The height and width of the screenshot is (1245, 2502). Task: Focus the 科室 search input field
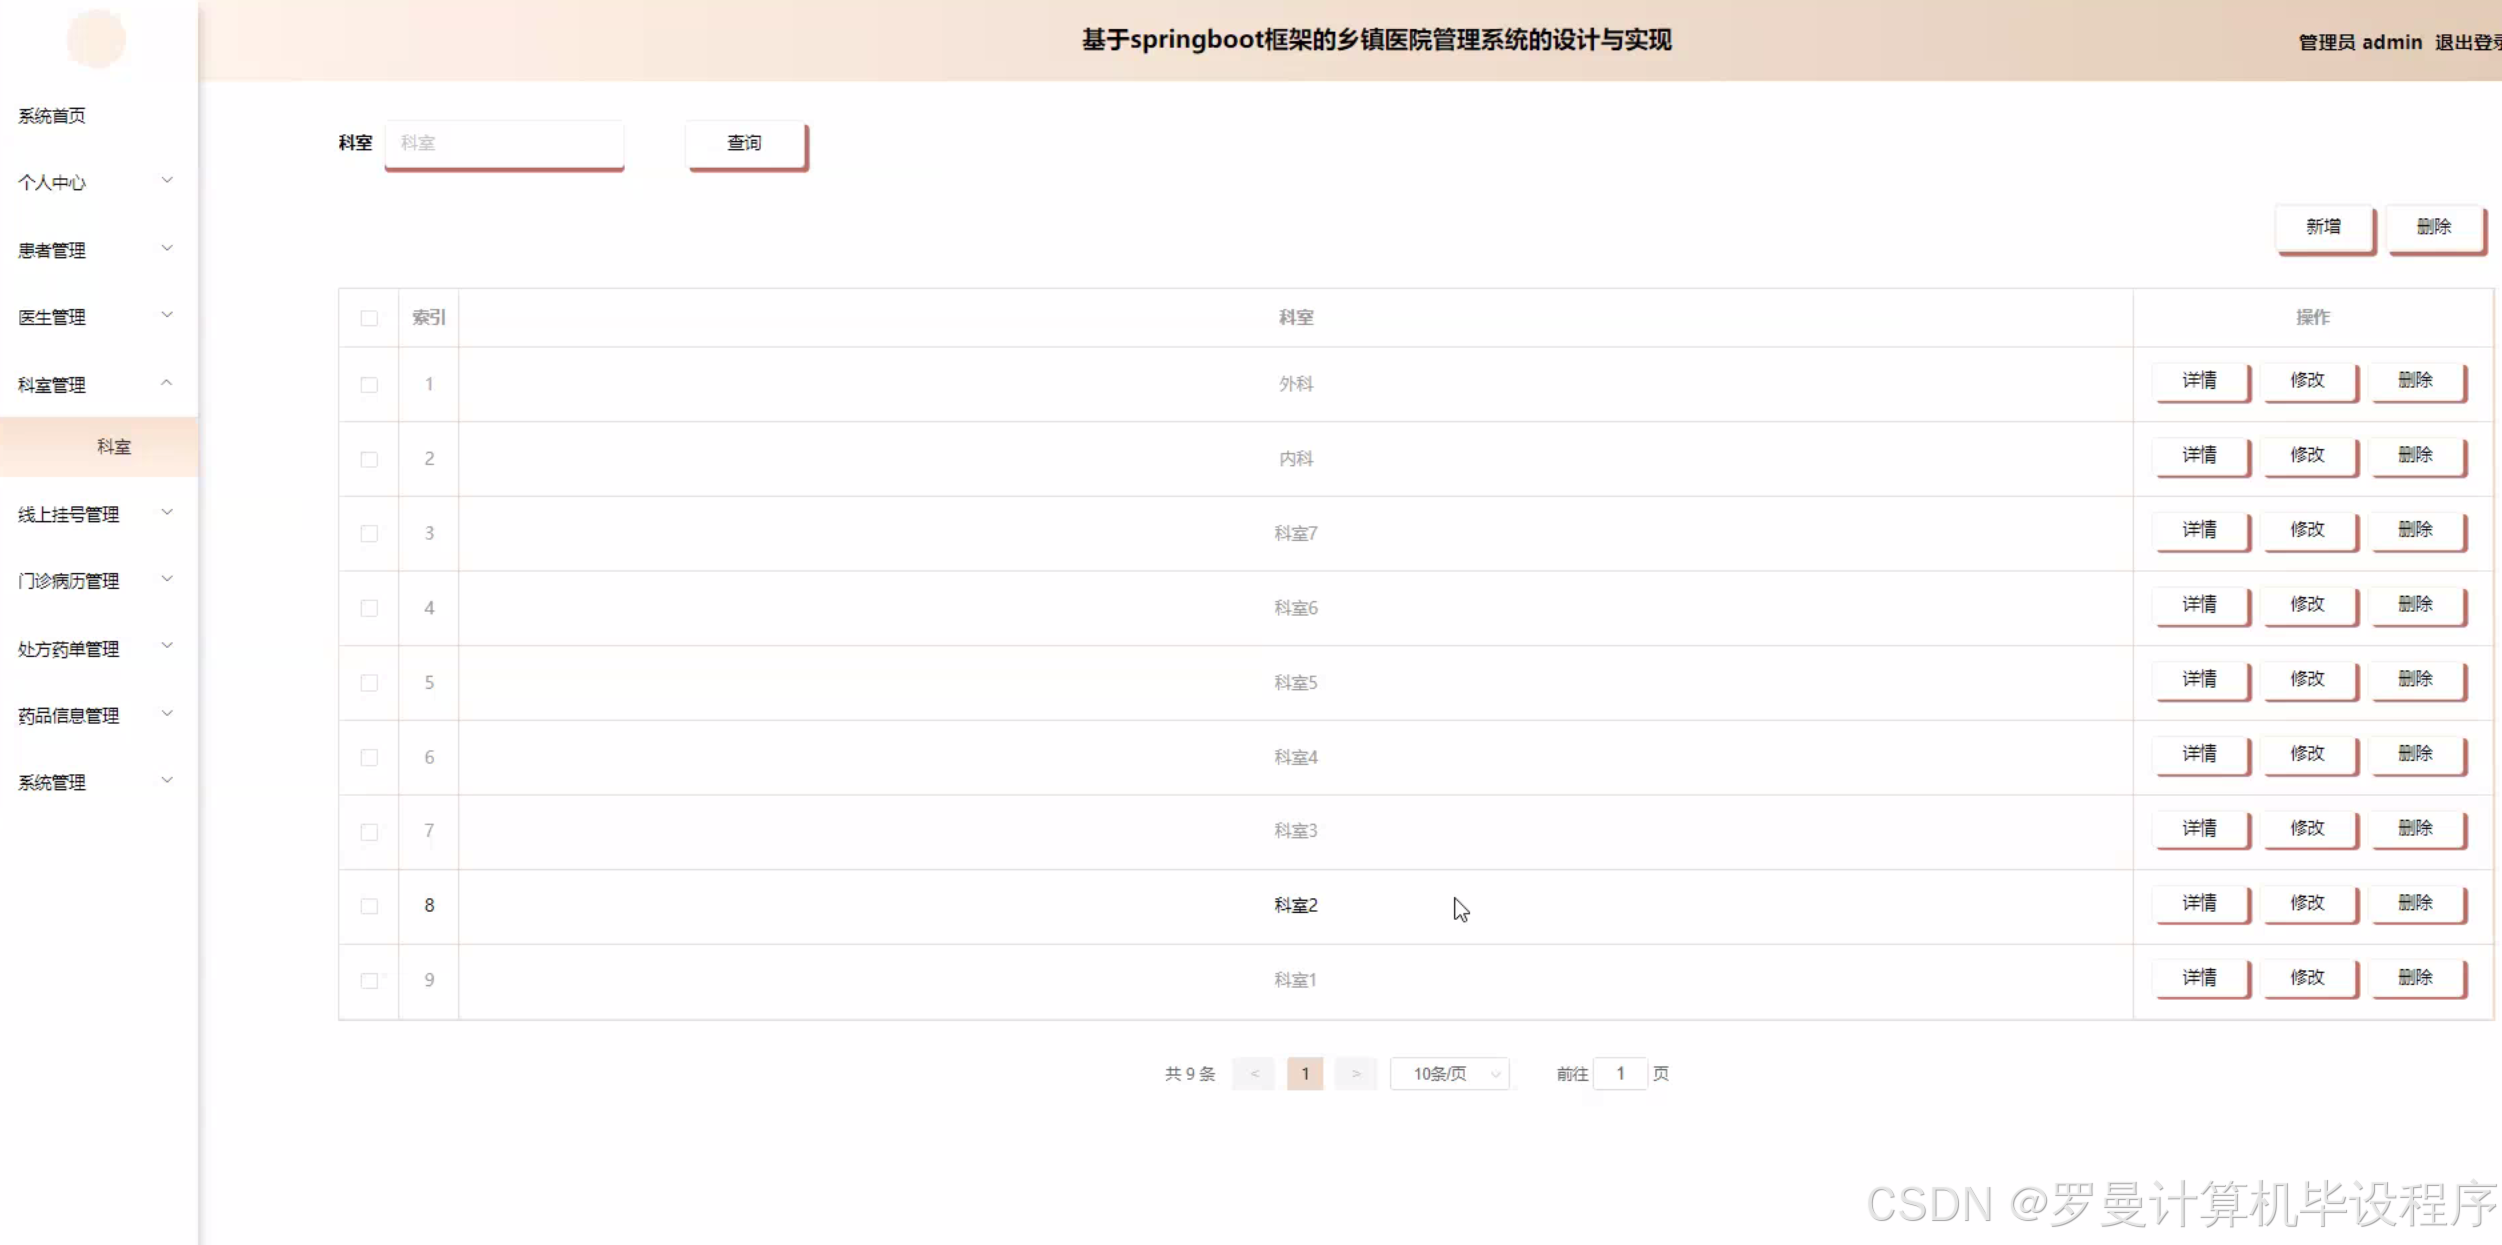click(504, 144)
